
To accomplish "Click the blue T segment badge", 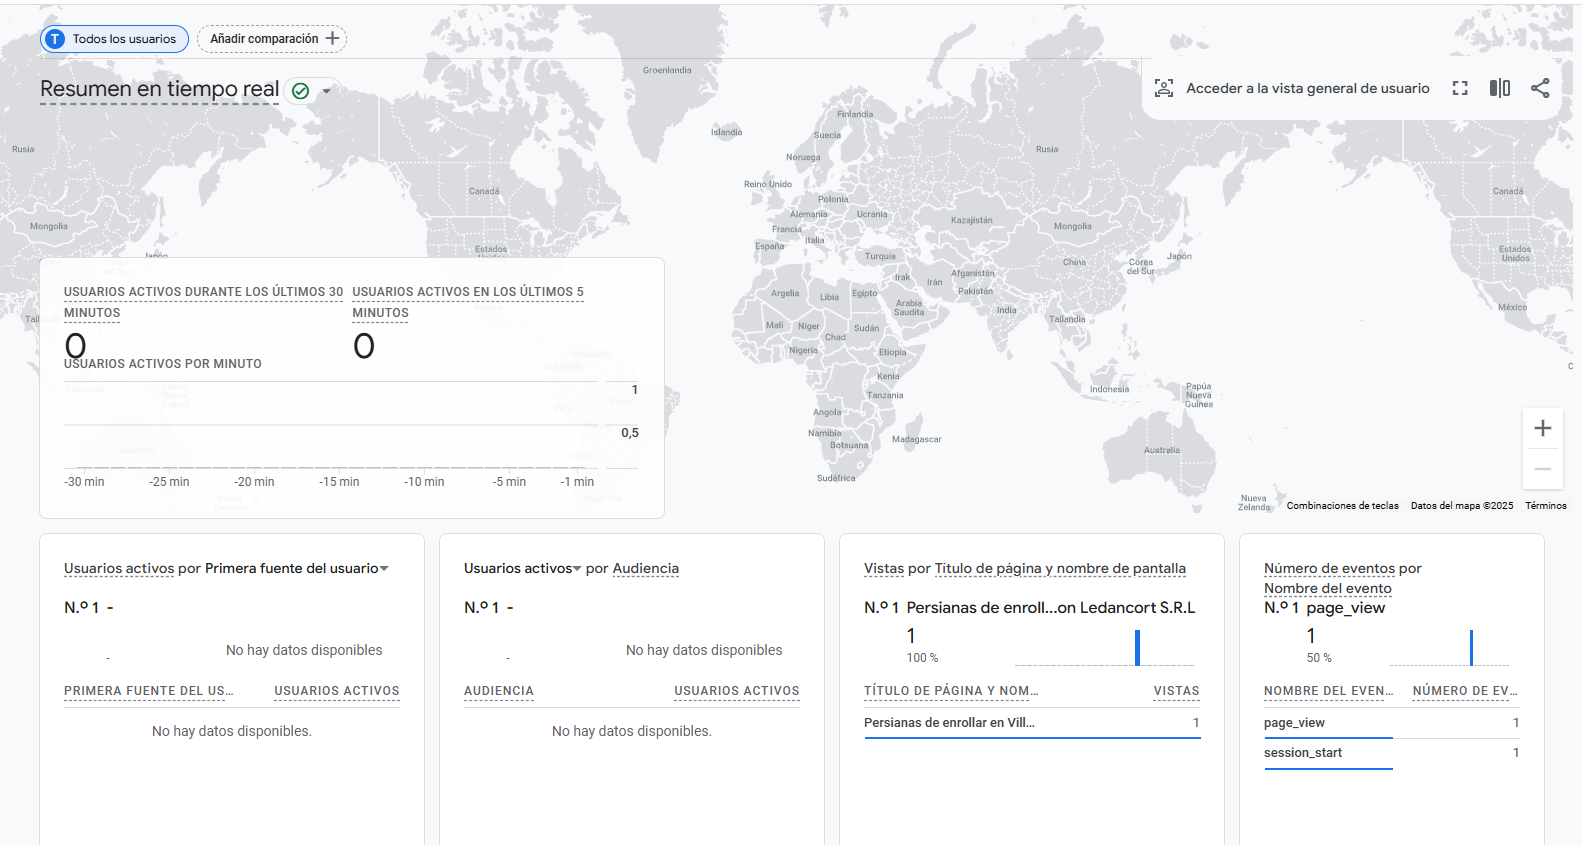I will (55, 39).
